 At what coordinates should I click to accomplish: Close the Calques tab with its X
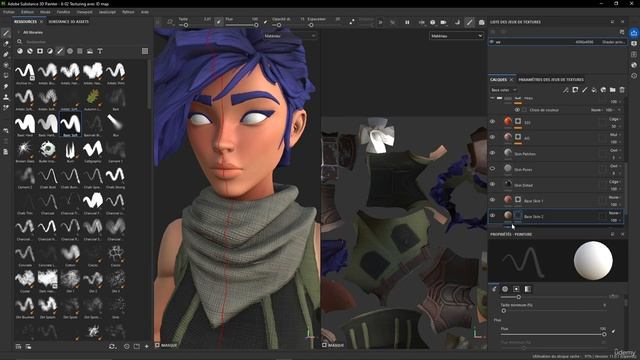click(x=511, y=80)
